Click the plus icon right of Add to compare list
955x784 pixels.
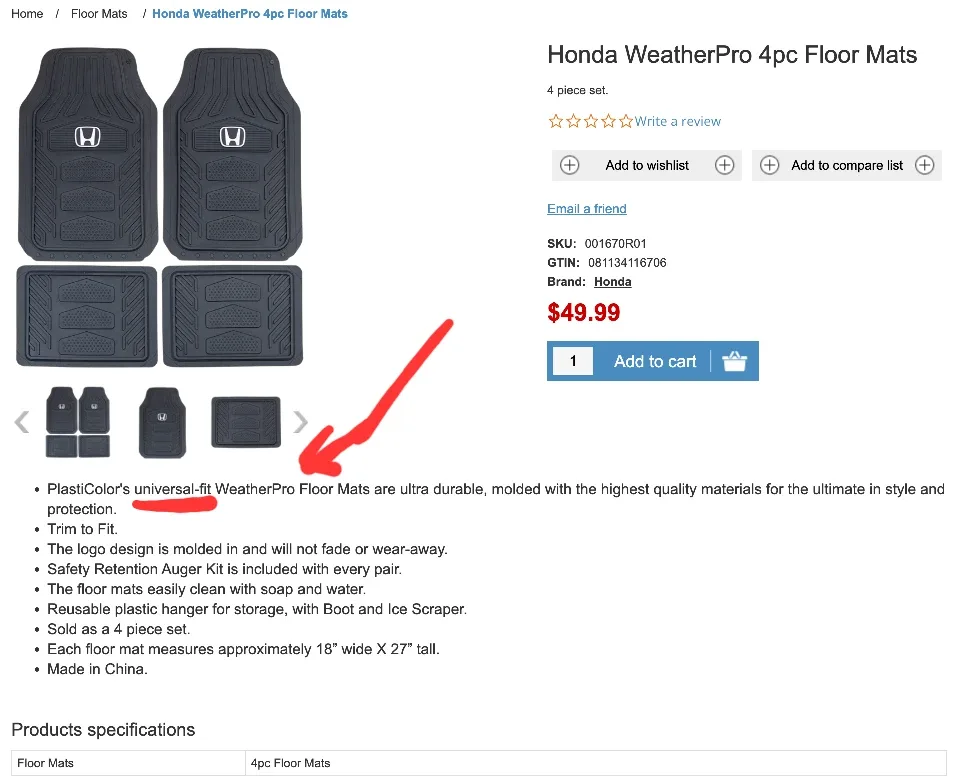coord(925,165)
